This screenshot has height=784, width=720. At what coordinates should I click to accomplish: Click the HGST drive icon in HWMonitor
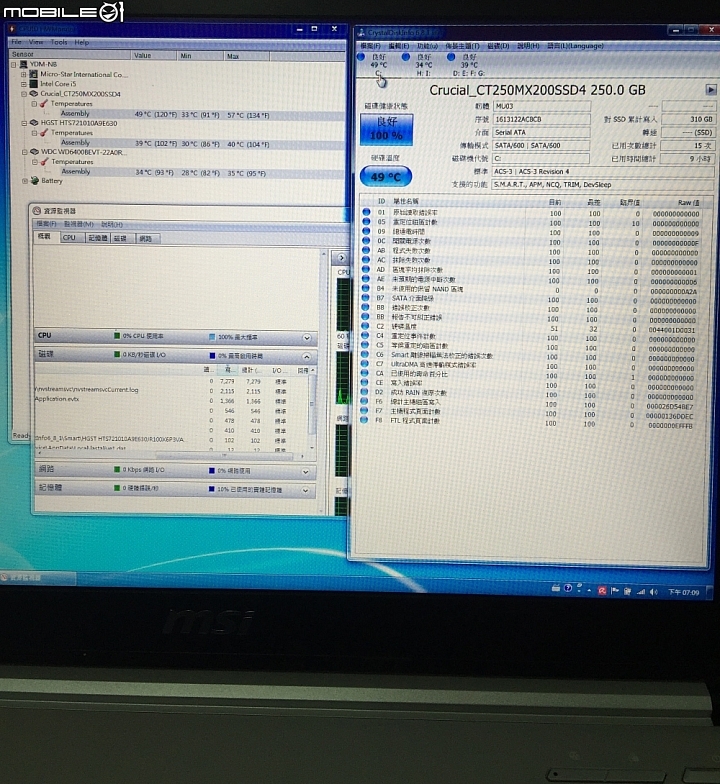pyautogui.click(x=34, y=122)
